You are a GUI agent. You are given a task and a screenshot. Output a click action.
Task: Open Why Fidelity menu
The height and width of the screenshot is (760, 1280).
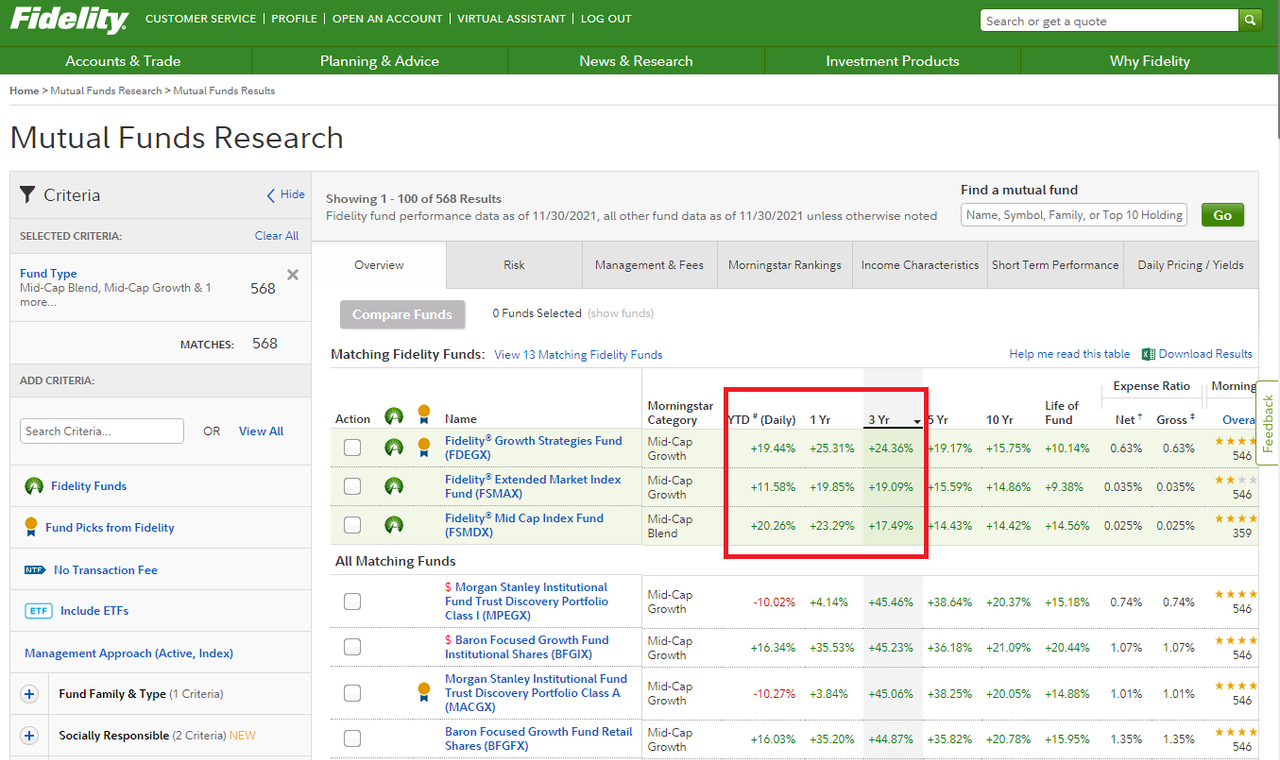[1150, 61]
